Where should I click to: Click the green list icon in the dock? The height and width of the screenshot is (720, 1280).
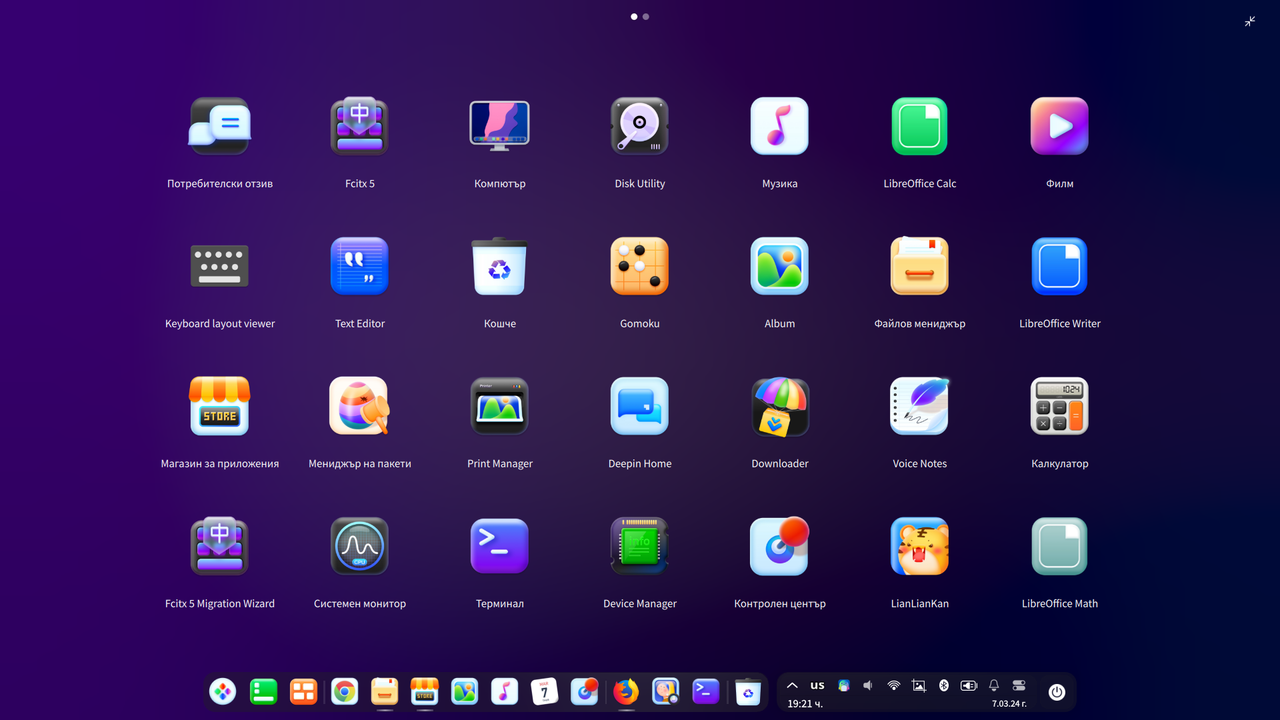263,691
